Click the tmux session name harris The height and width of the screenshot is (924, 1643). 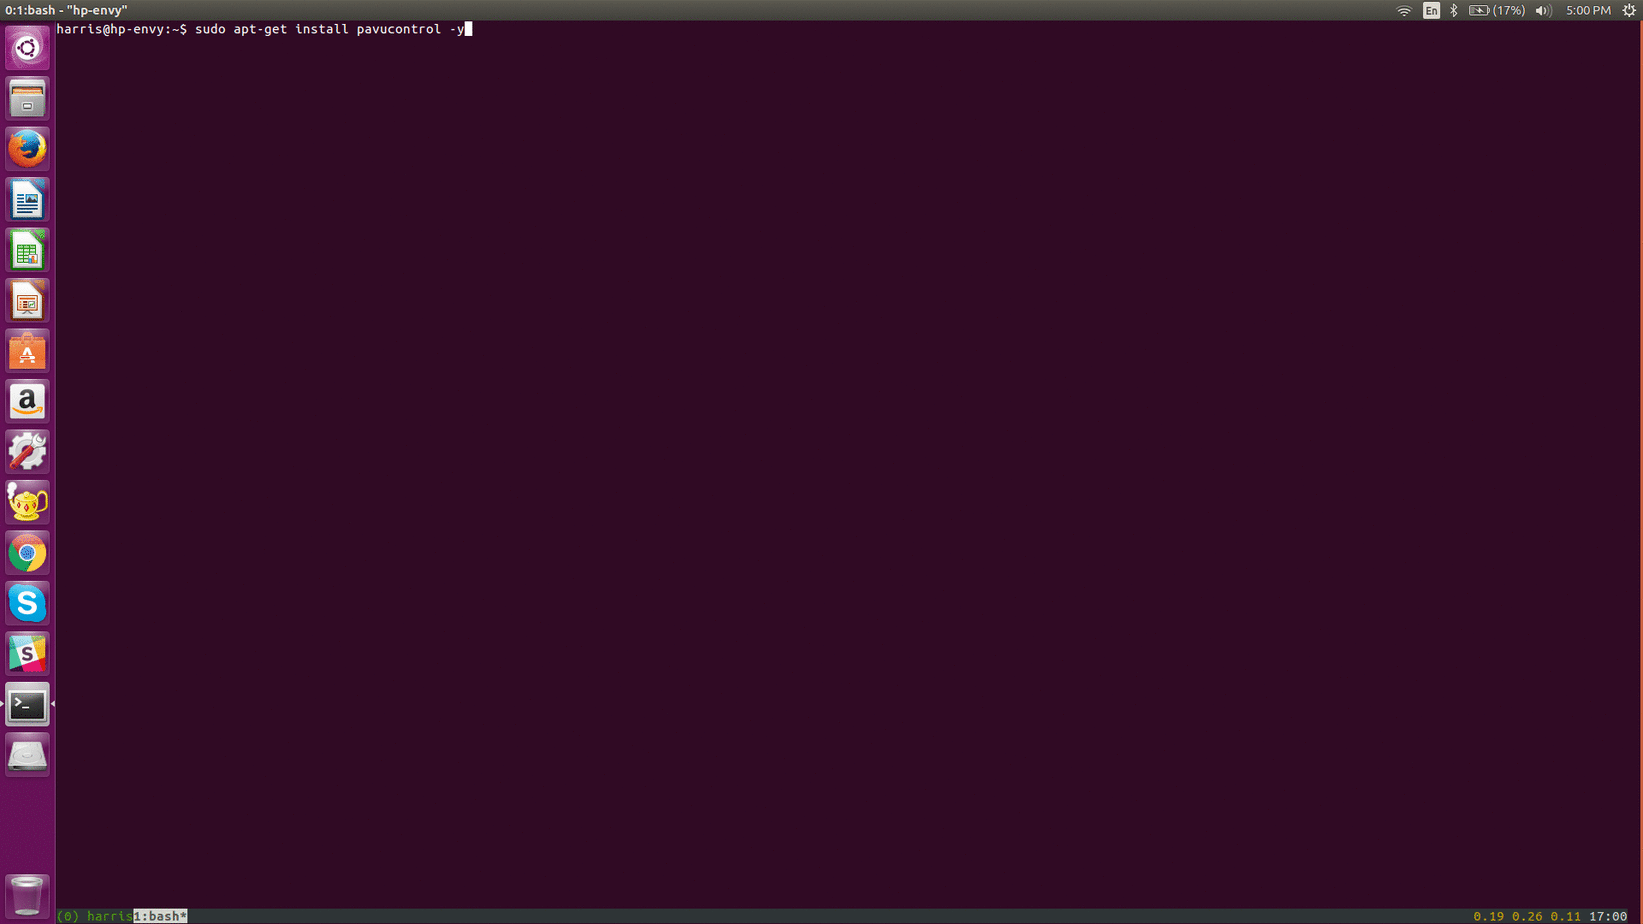pyautogui.click(x=110, y=916)
